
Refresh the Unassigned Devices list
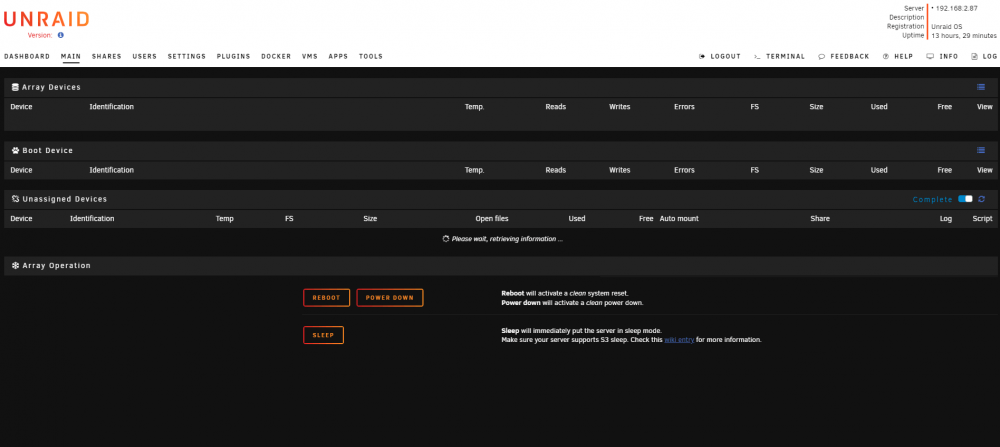[x=982, y=199]
